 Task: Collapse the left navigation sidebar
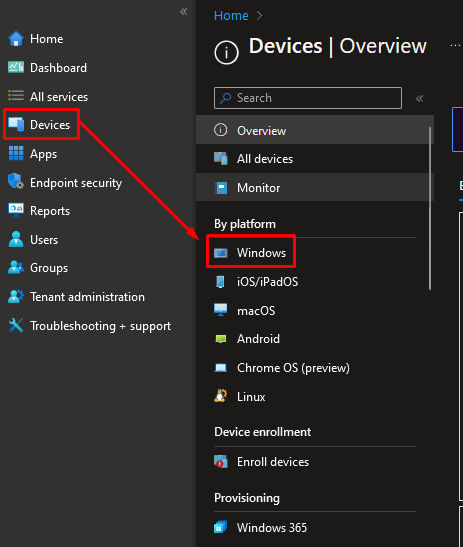pyautogui.click(x=184, y=12)
